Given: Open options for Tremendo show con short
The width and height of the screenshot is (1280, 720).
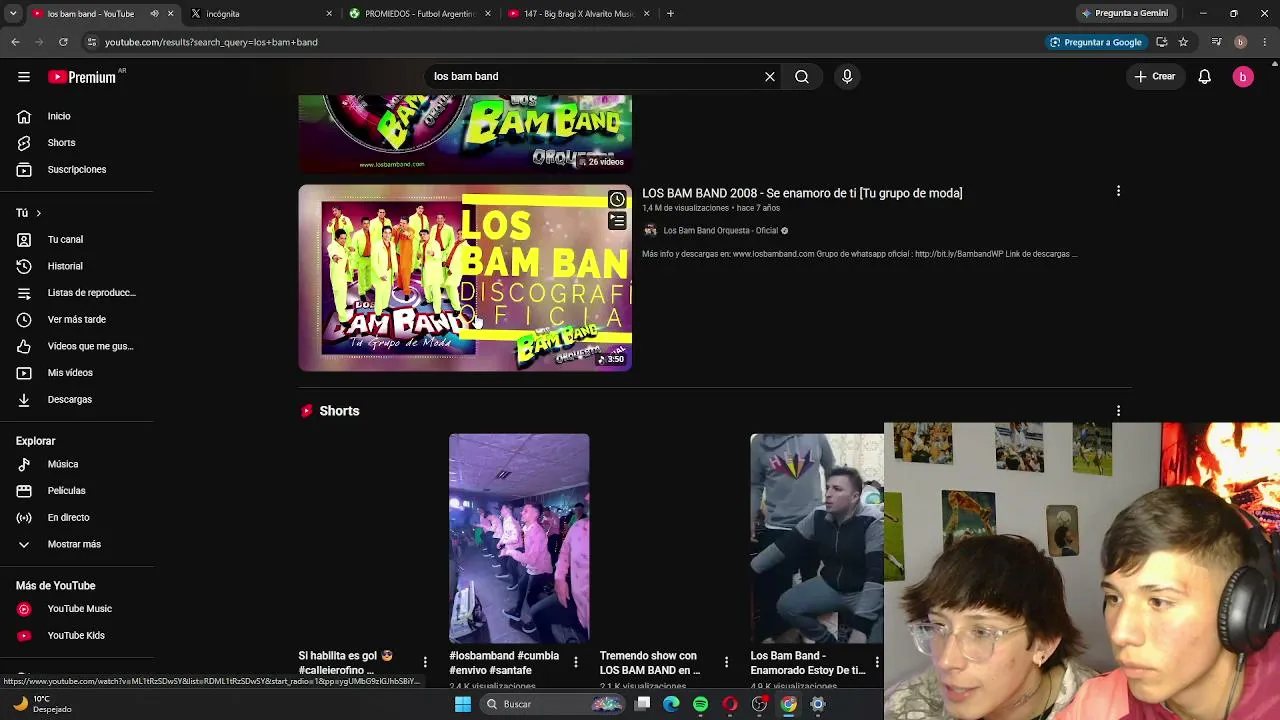Looking at the screenshot, I should (726, 662).
